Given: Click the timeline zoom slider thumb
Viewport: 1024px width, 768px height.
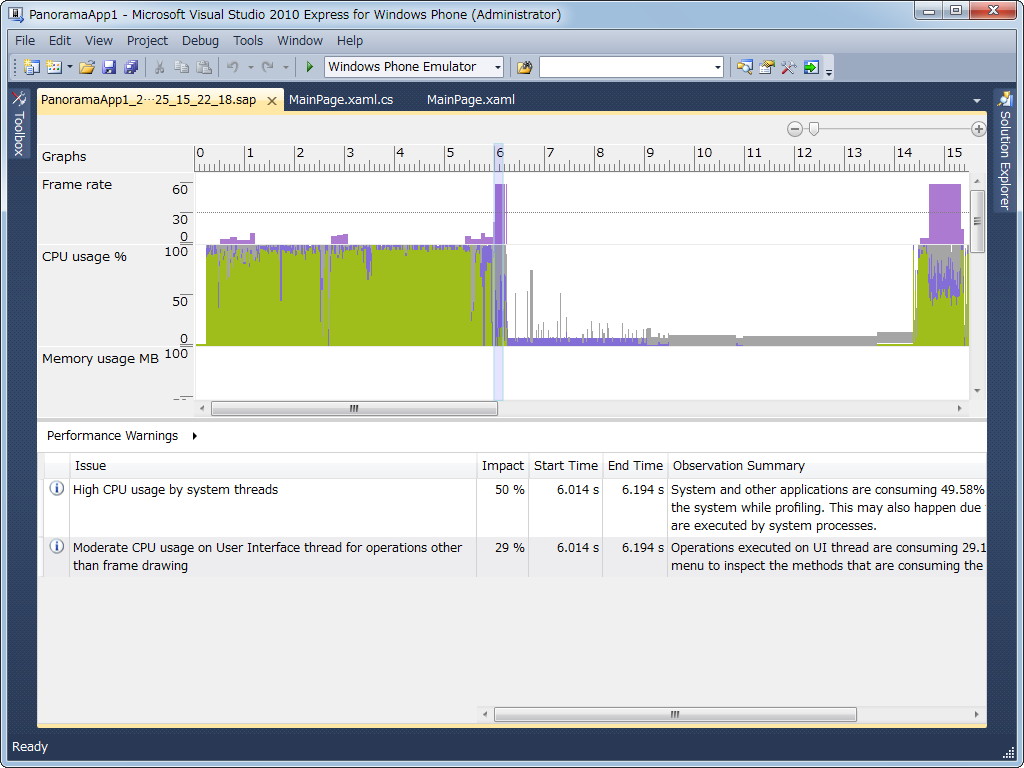Looking at the screenshot, I should pos(814,129).
